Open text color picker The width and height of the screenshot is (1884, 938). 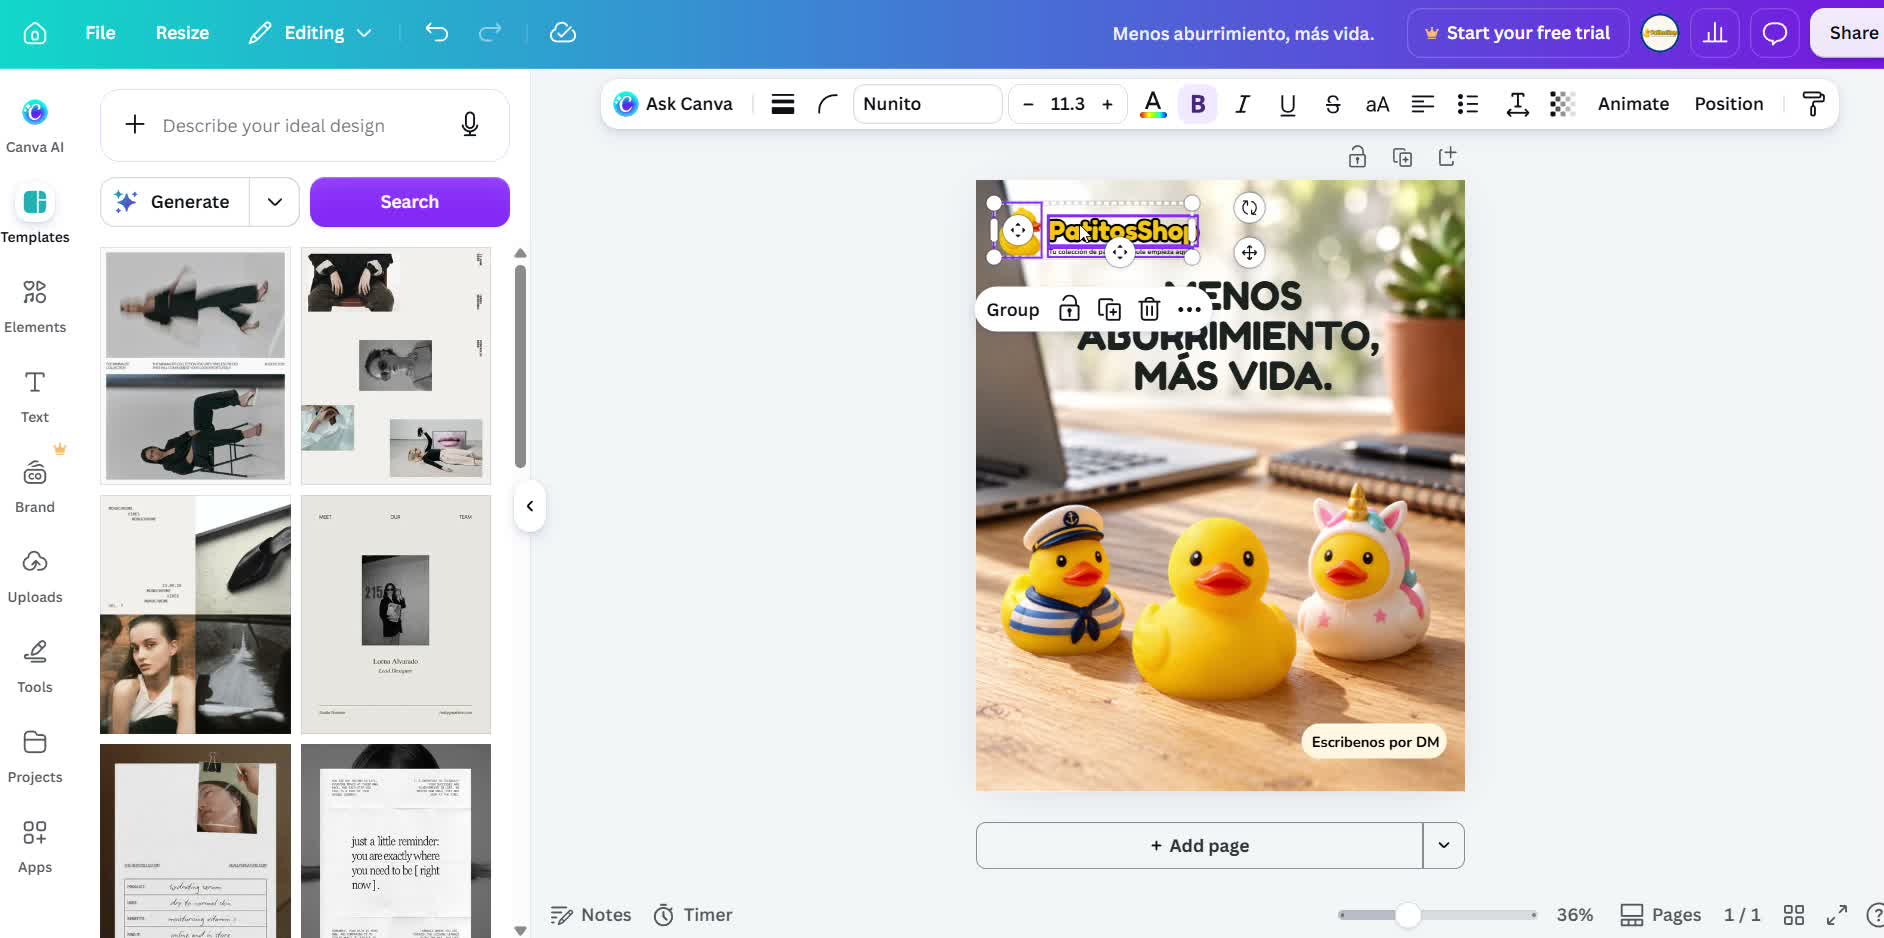(x=1153, y=104)
